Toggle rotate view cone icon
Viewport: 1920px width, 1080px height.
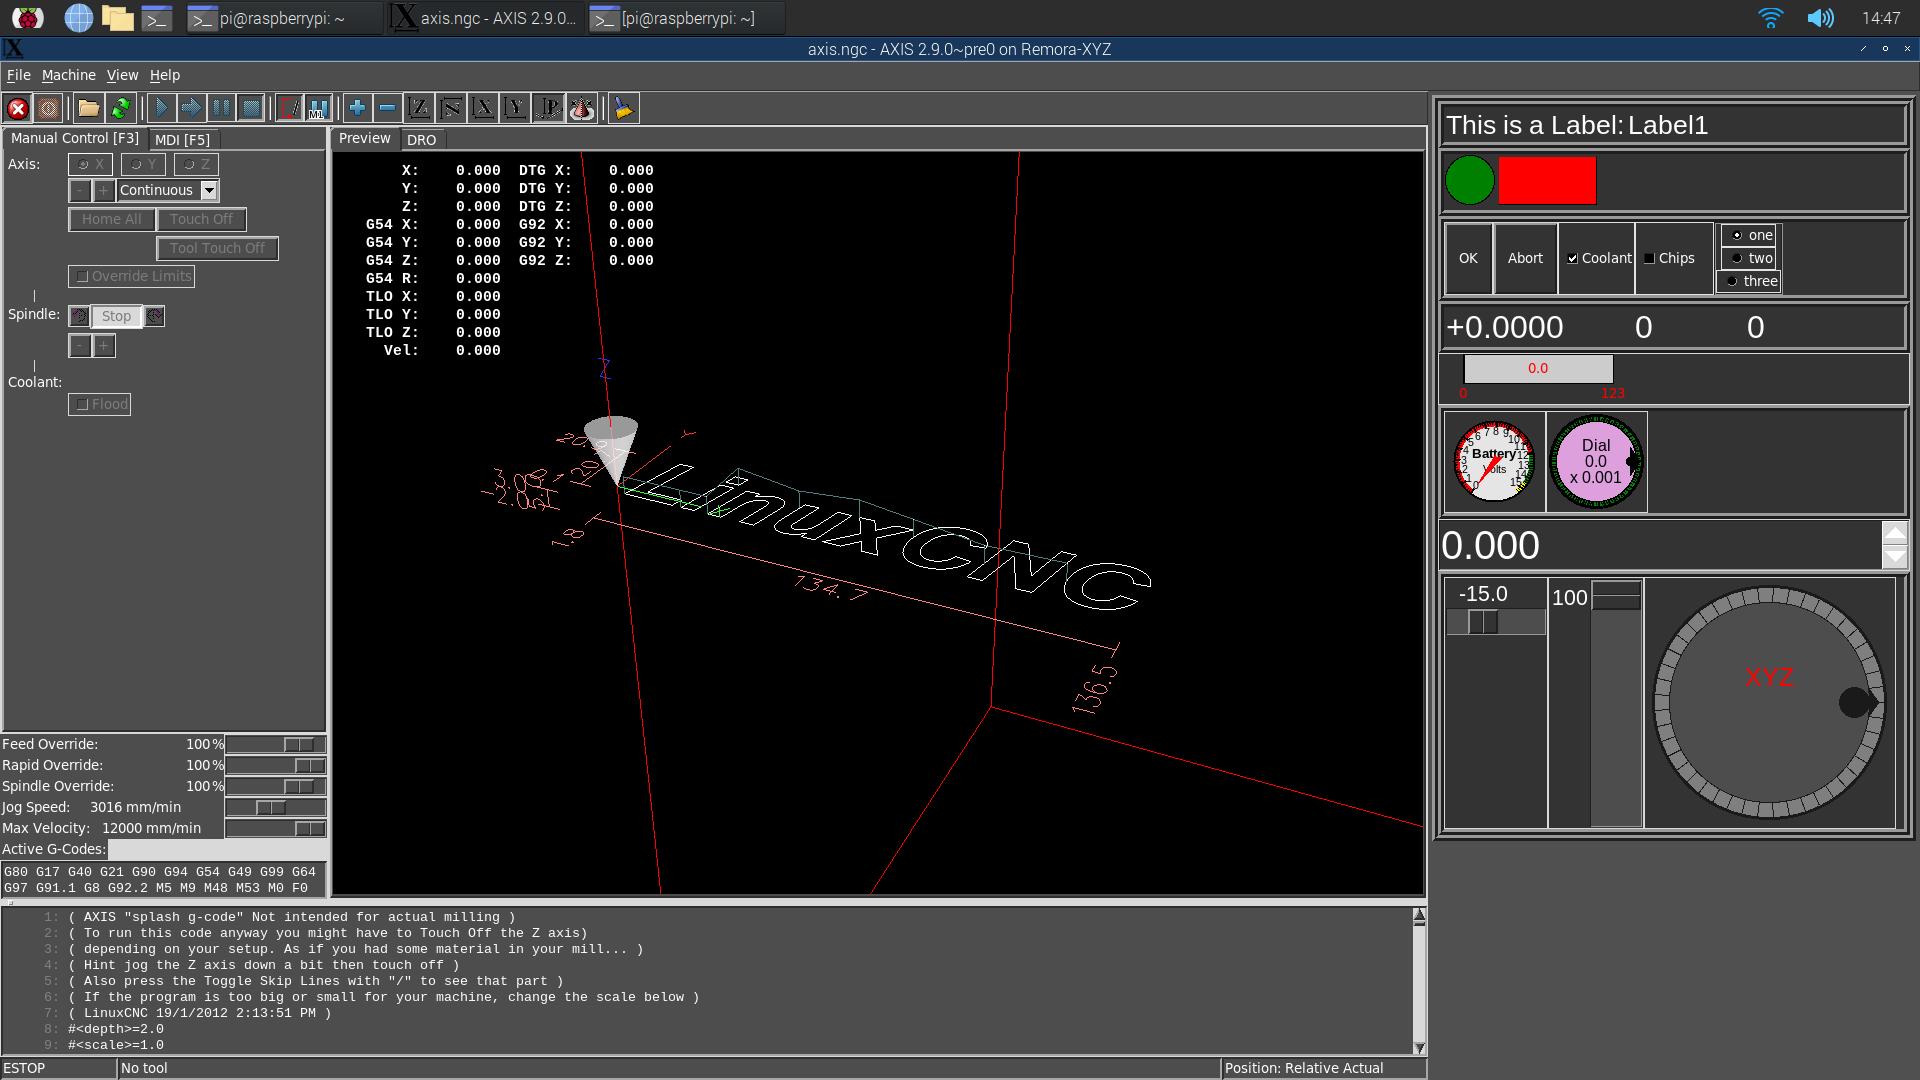pos(581,108)
